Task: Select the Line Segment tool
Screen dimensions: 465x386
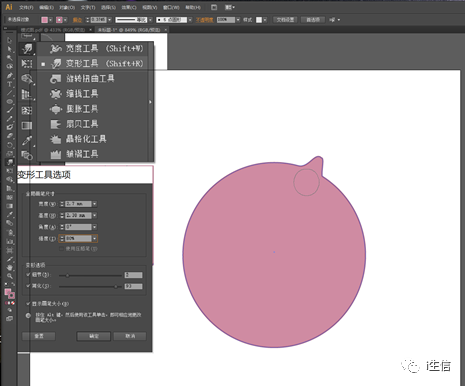Action: coord(10,93)
